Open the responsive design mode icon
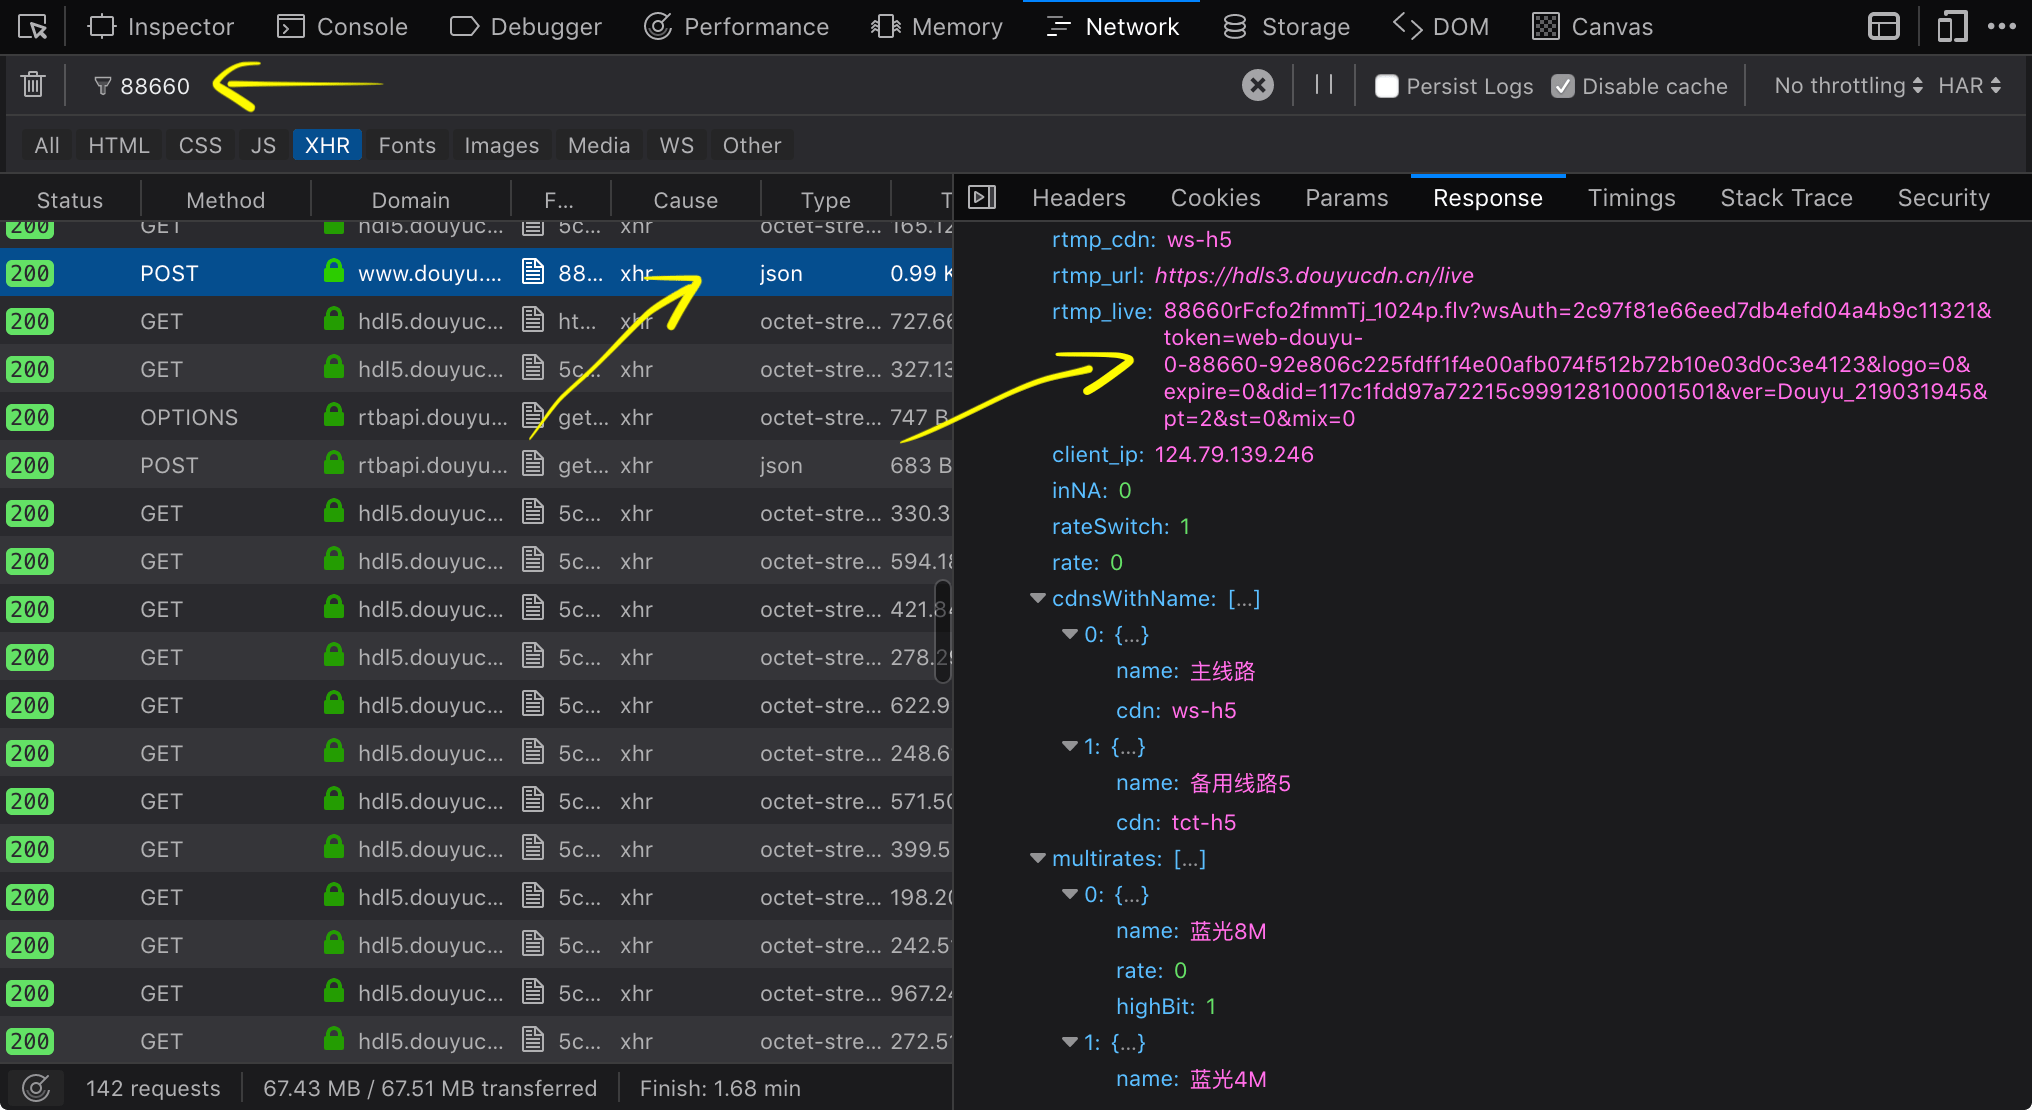This screenshot has width=2032, height=1110. pos(1951,27)
